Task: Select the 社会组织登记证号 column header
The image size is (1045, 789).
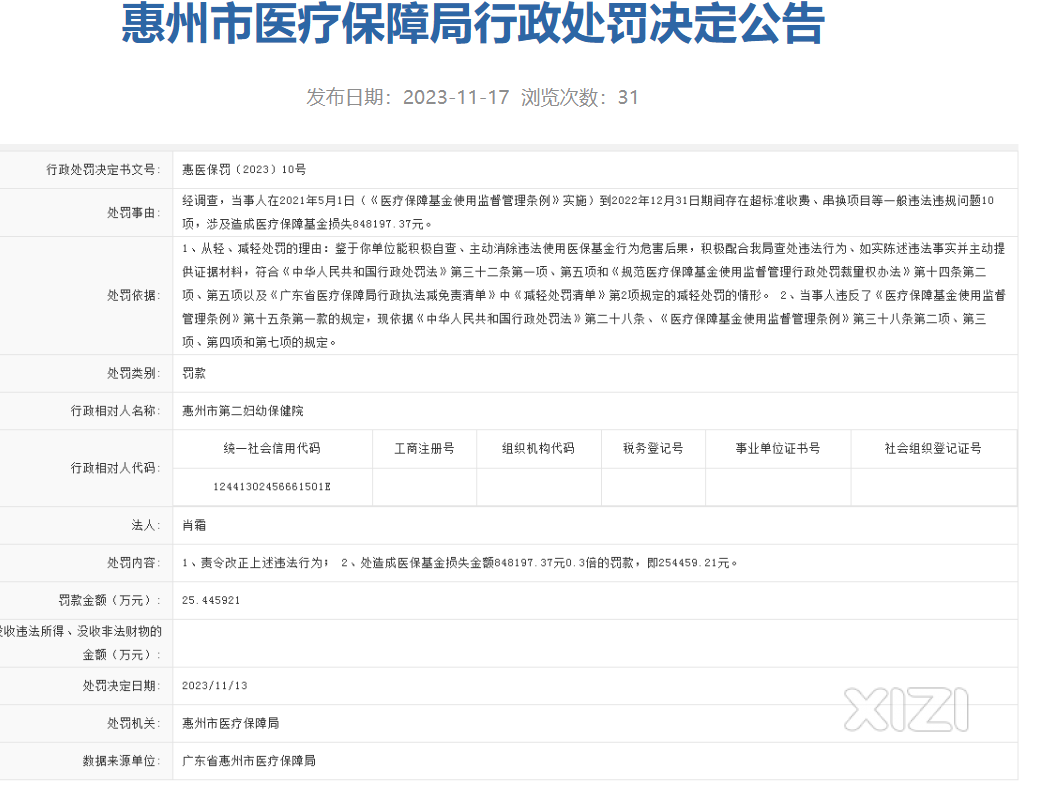Action: (933, 448)
